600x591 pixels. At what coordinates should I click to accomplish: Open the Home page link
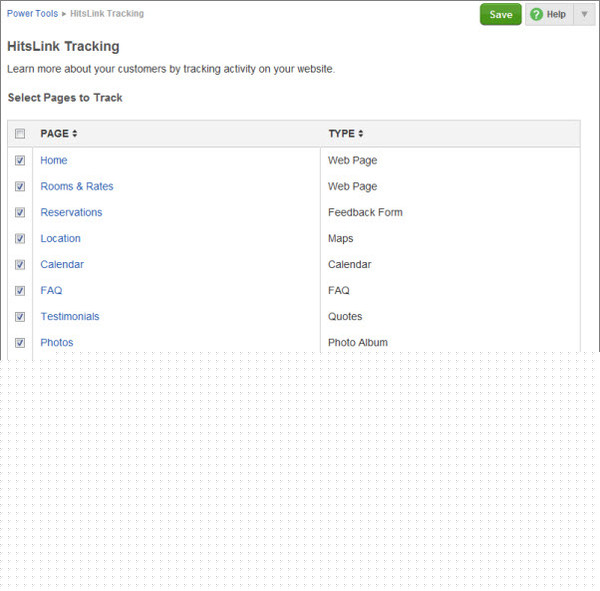click(x=54, y=160)
